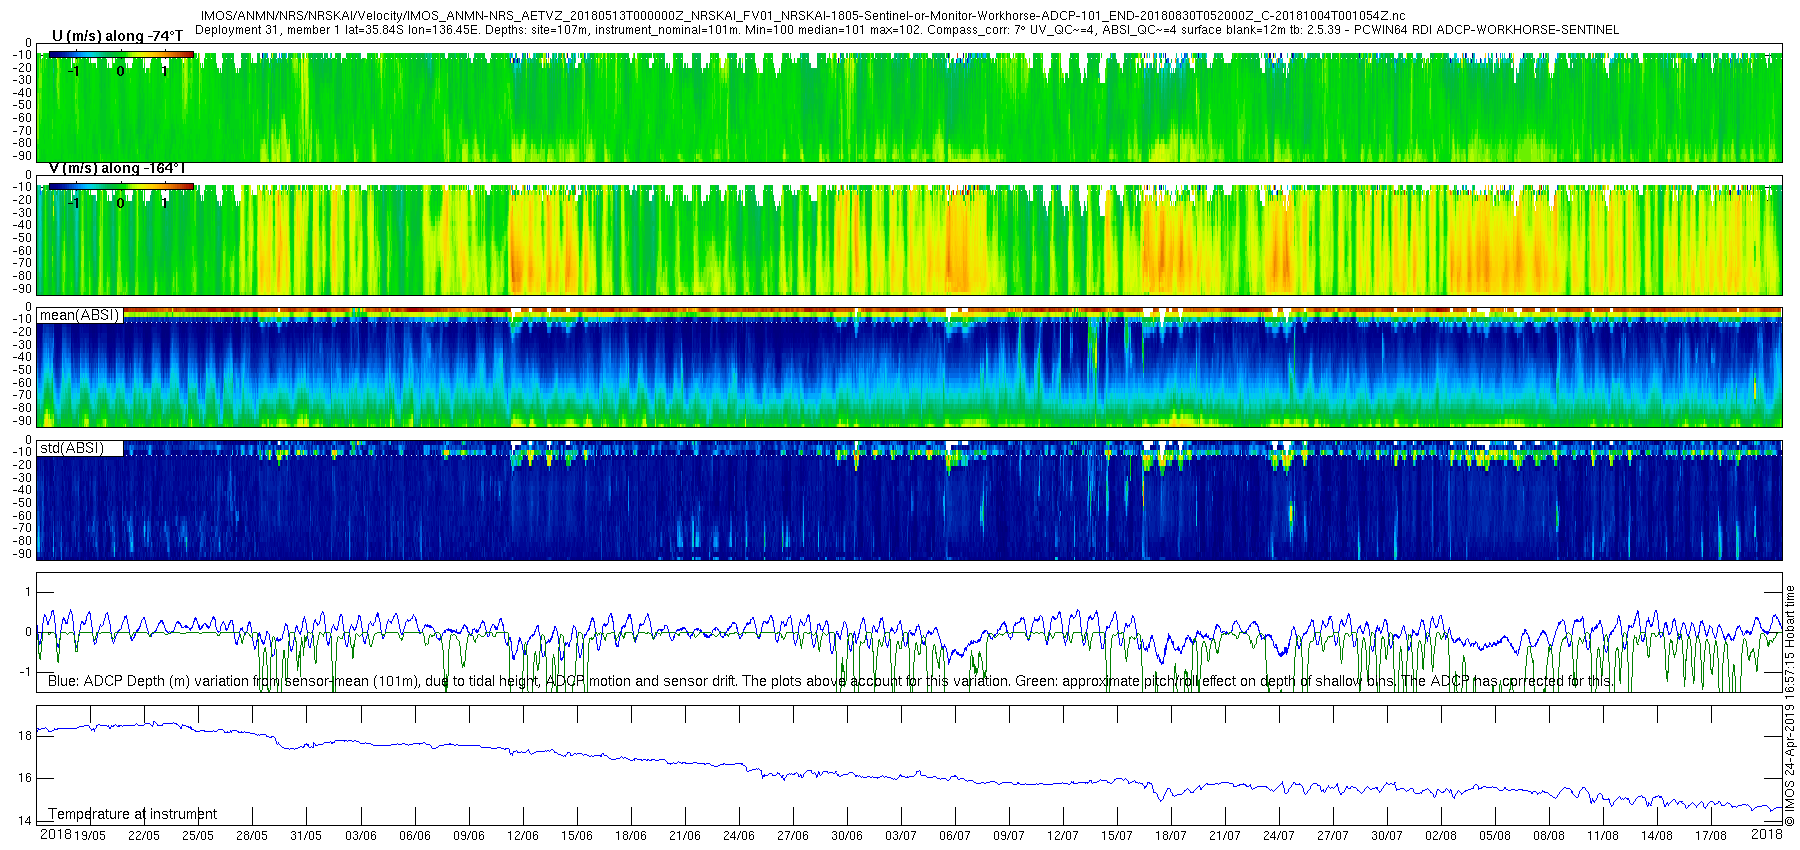Click the -90 depth tick in the std(ABSI) panel

coord(22,554)
